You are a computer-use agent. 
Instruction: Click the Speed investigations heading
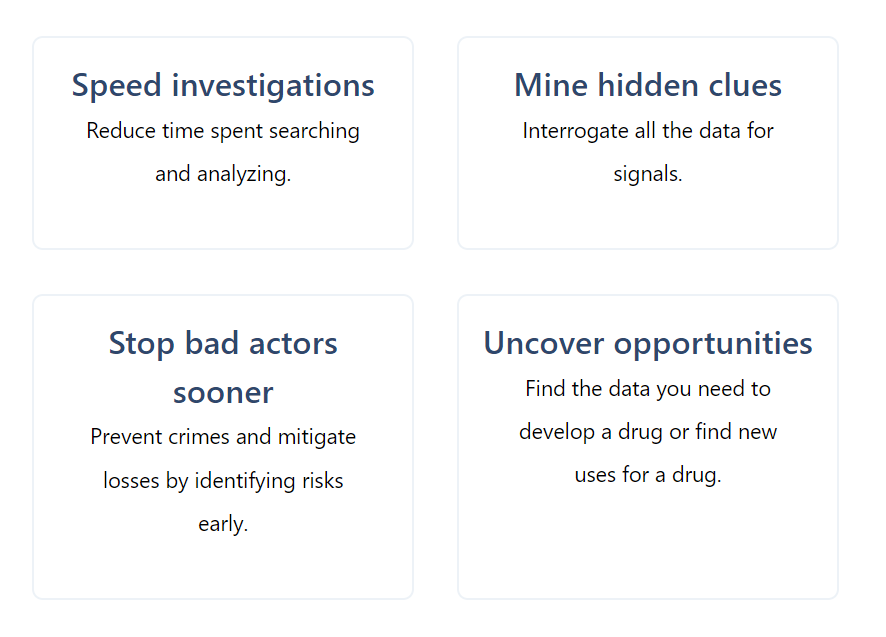(223, 86)
